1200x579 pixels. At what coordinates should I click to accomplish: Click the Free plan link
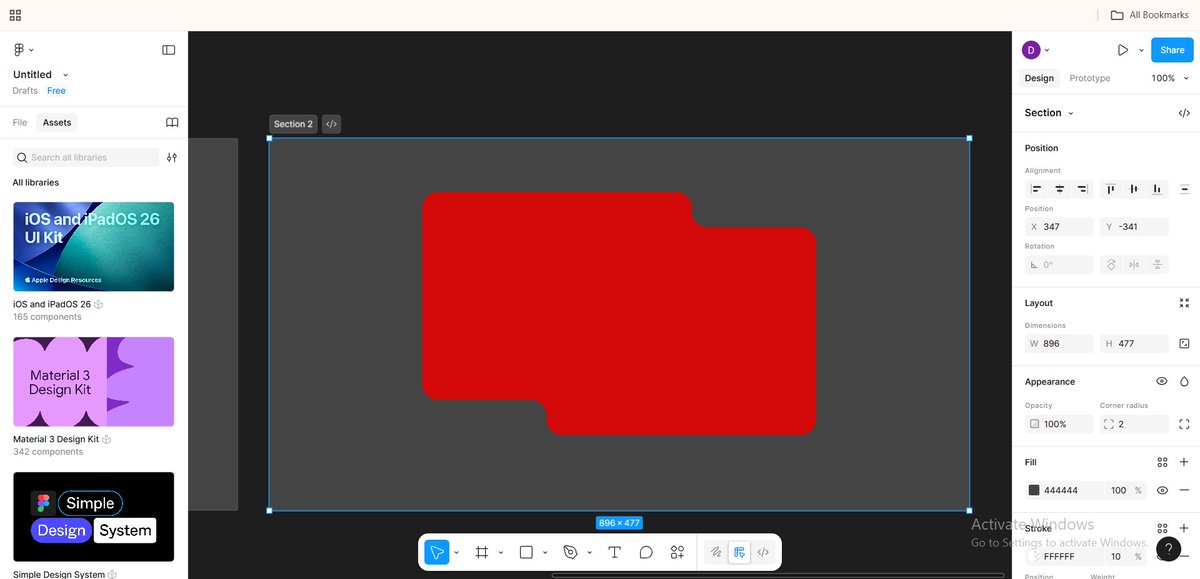point(56,90)
